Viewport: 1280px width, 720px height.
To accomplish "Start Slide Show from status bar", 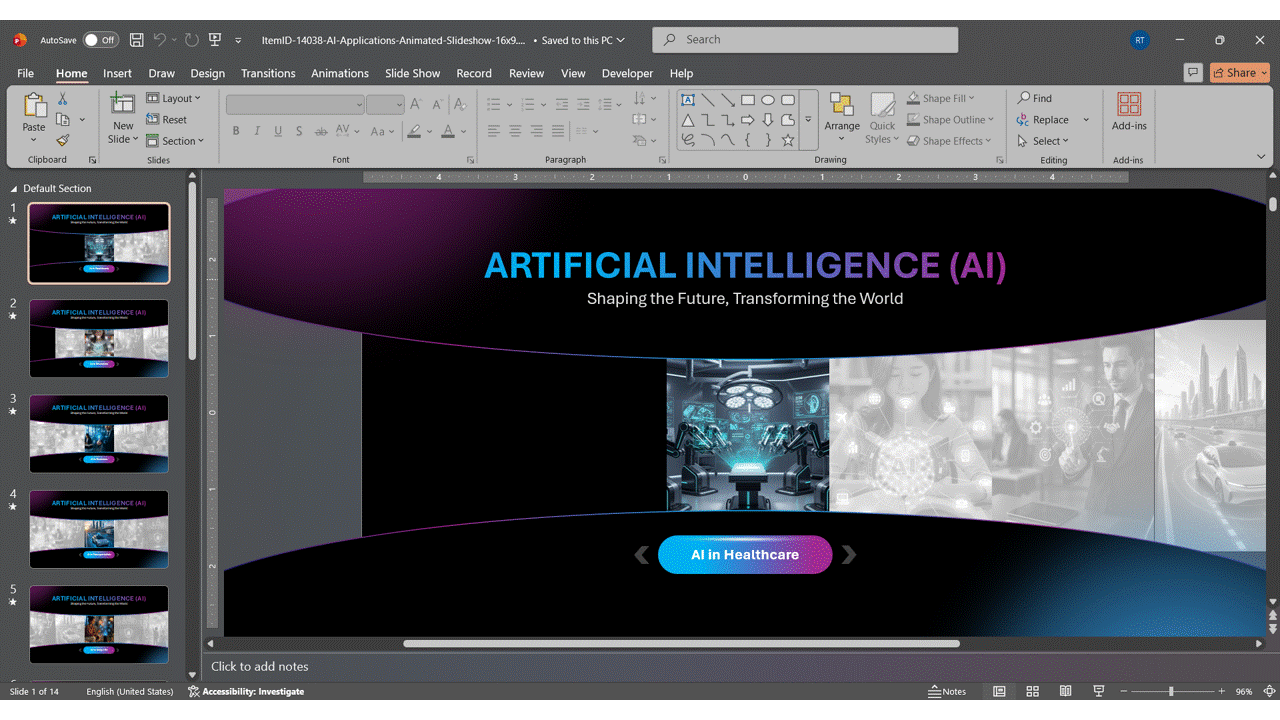I will click(1099, 691).
